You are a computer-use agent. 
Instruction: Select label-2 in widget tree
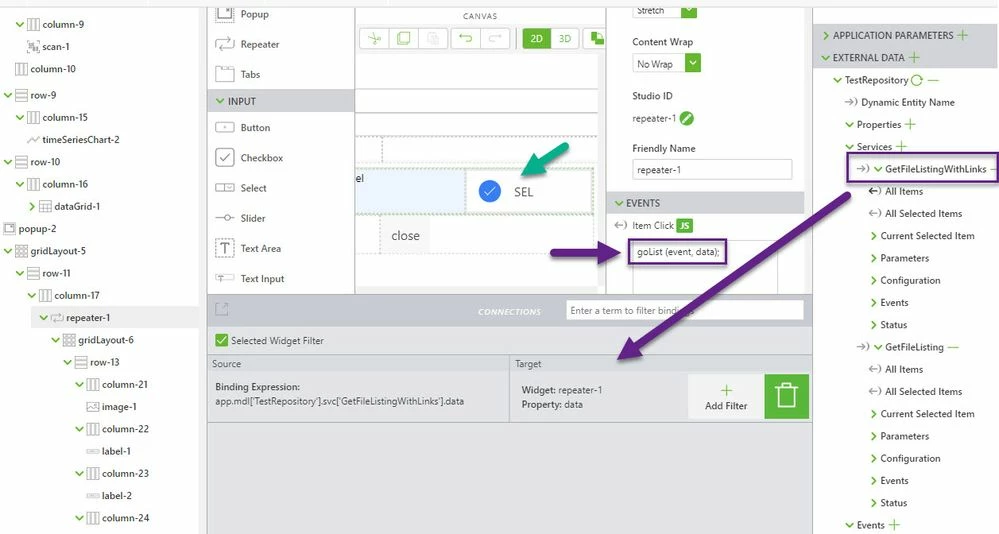pyautogui.click(x=117, y=495)
